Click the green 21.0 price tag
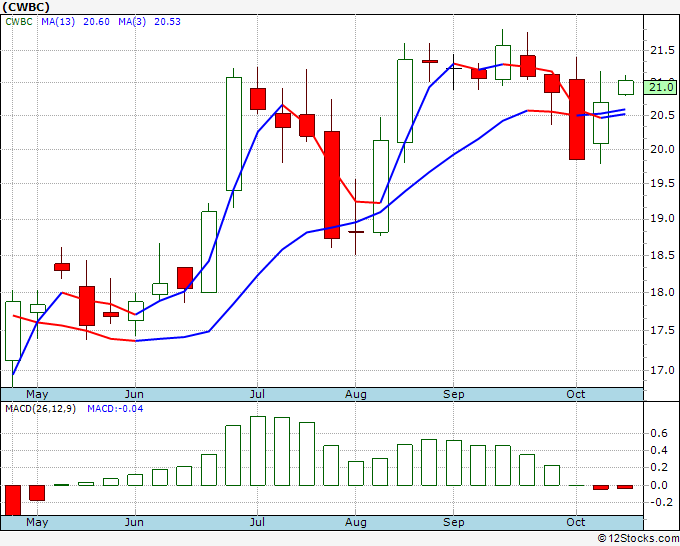The height and width of the screenshot is (546, 680). [x=660, y=87]
